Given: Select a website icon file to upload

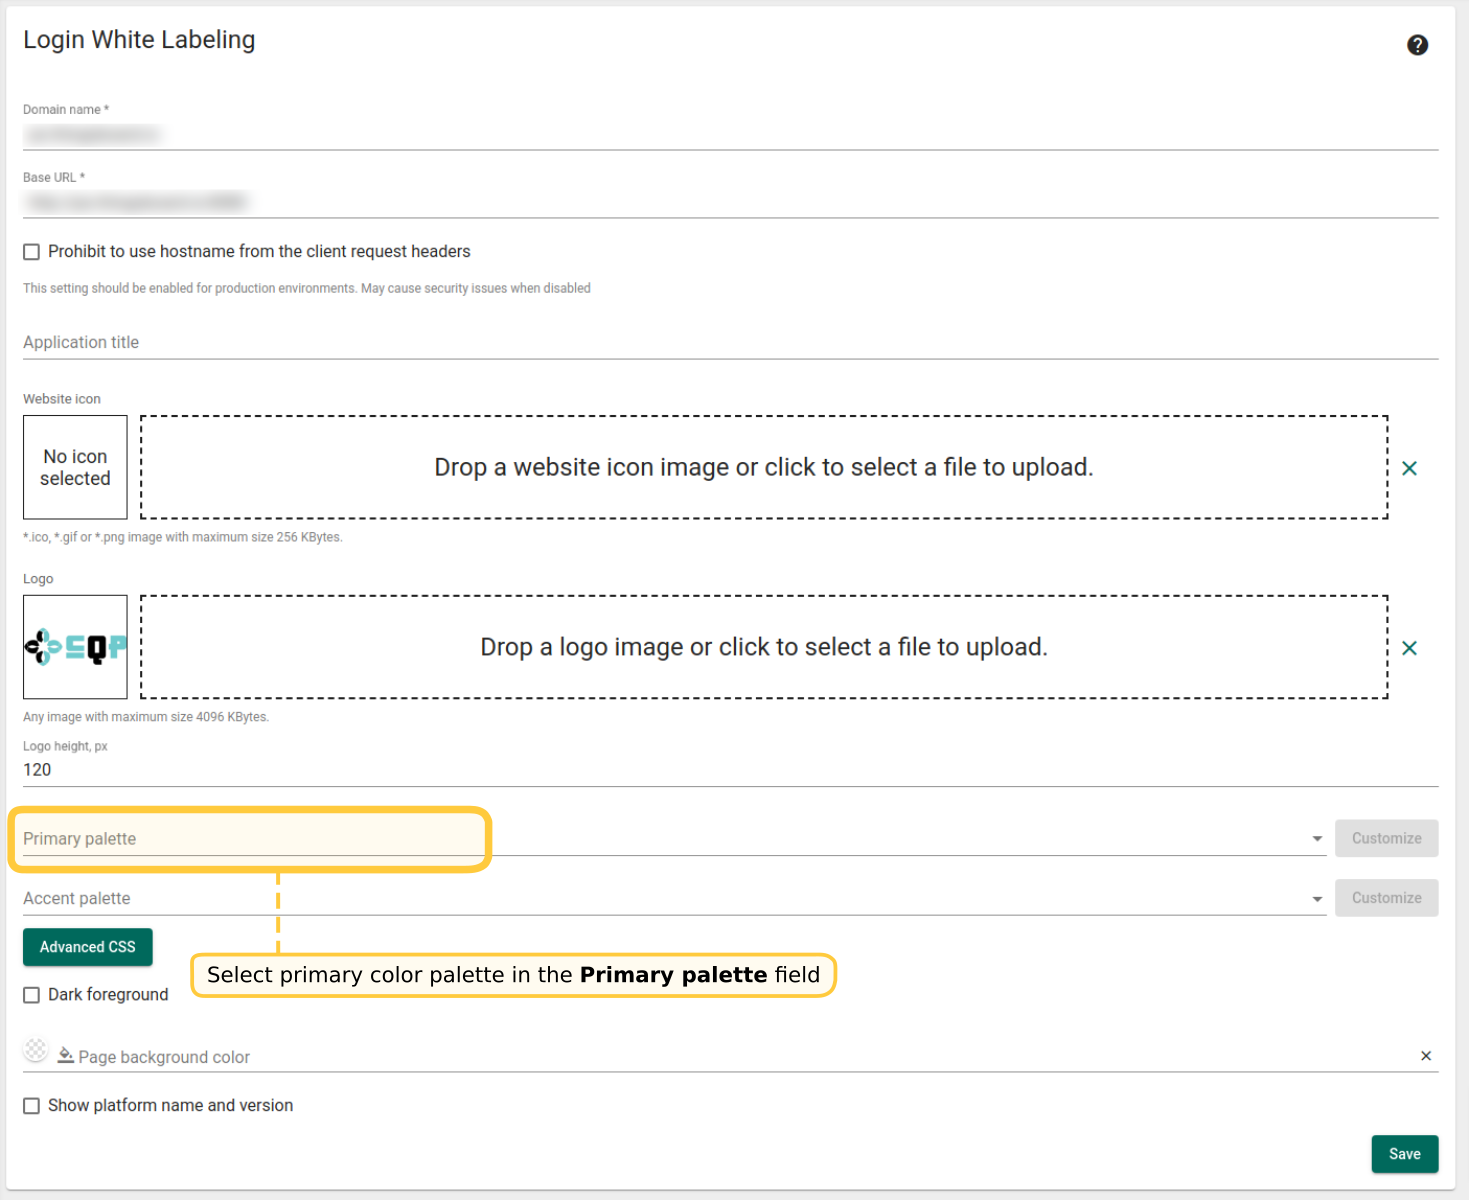Looking at the screenshot, I should (x=764, y=467).
